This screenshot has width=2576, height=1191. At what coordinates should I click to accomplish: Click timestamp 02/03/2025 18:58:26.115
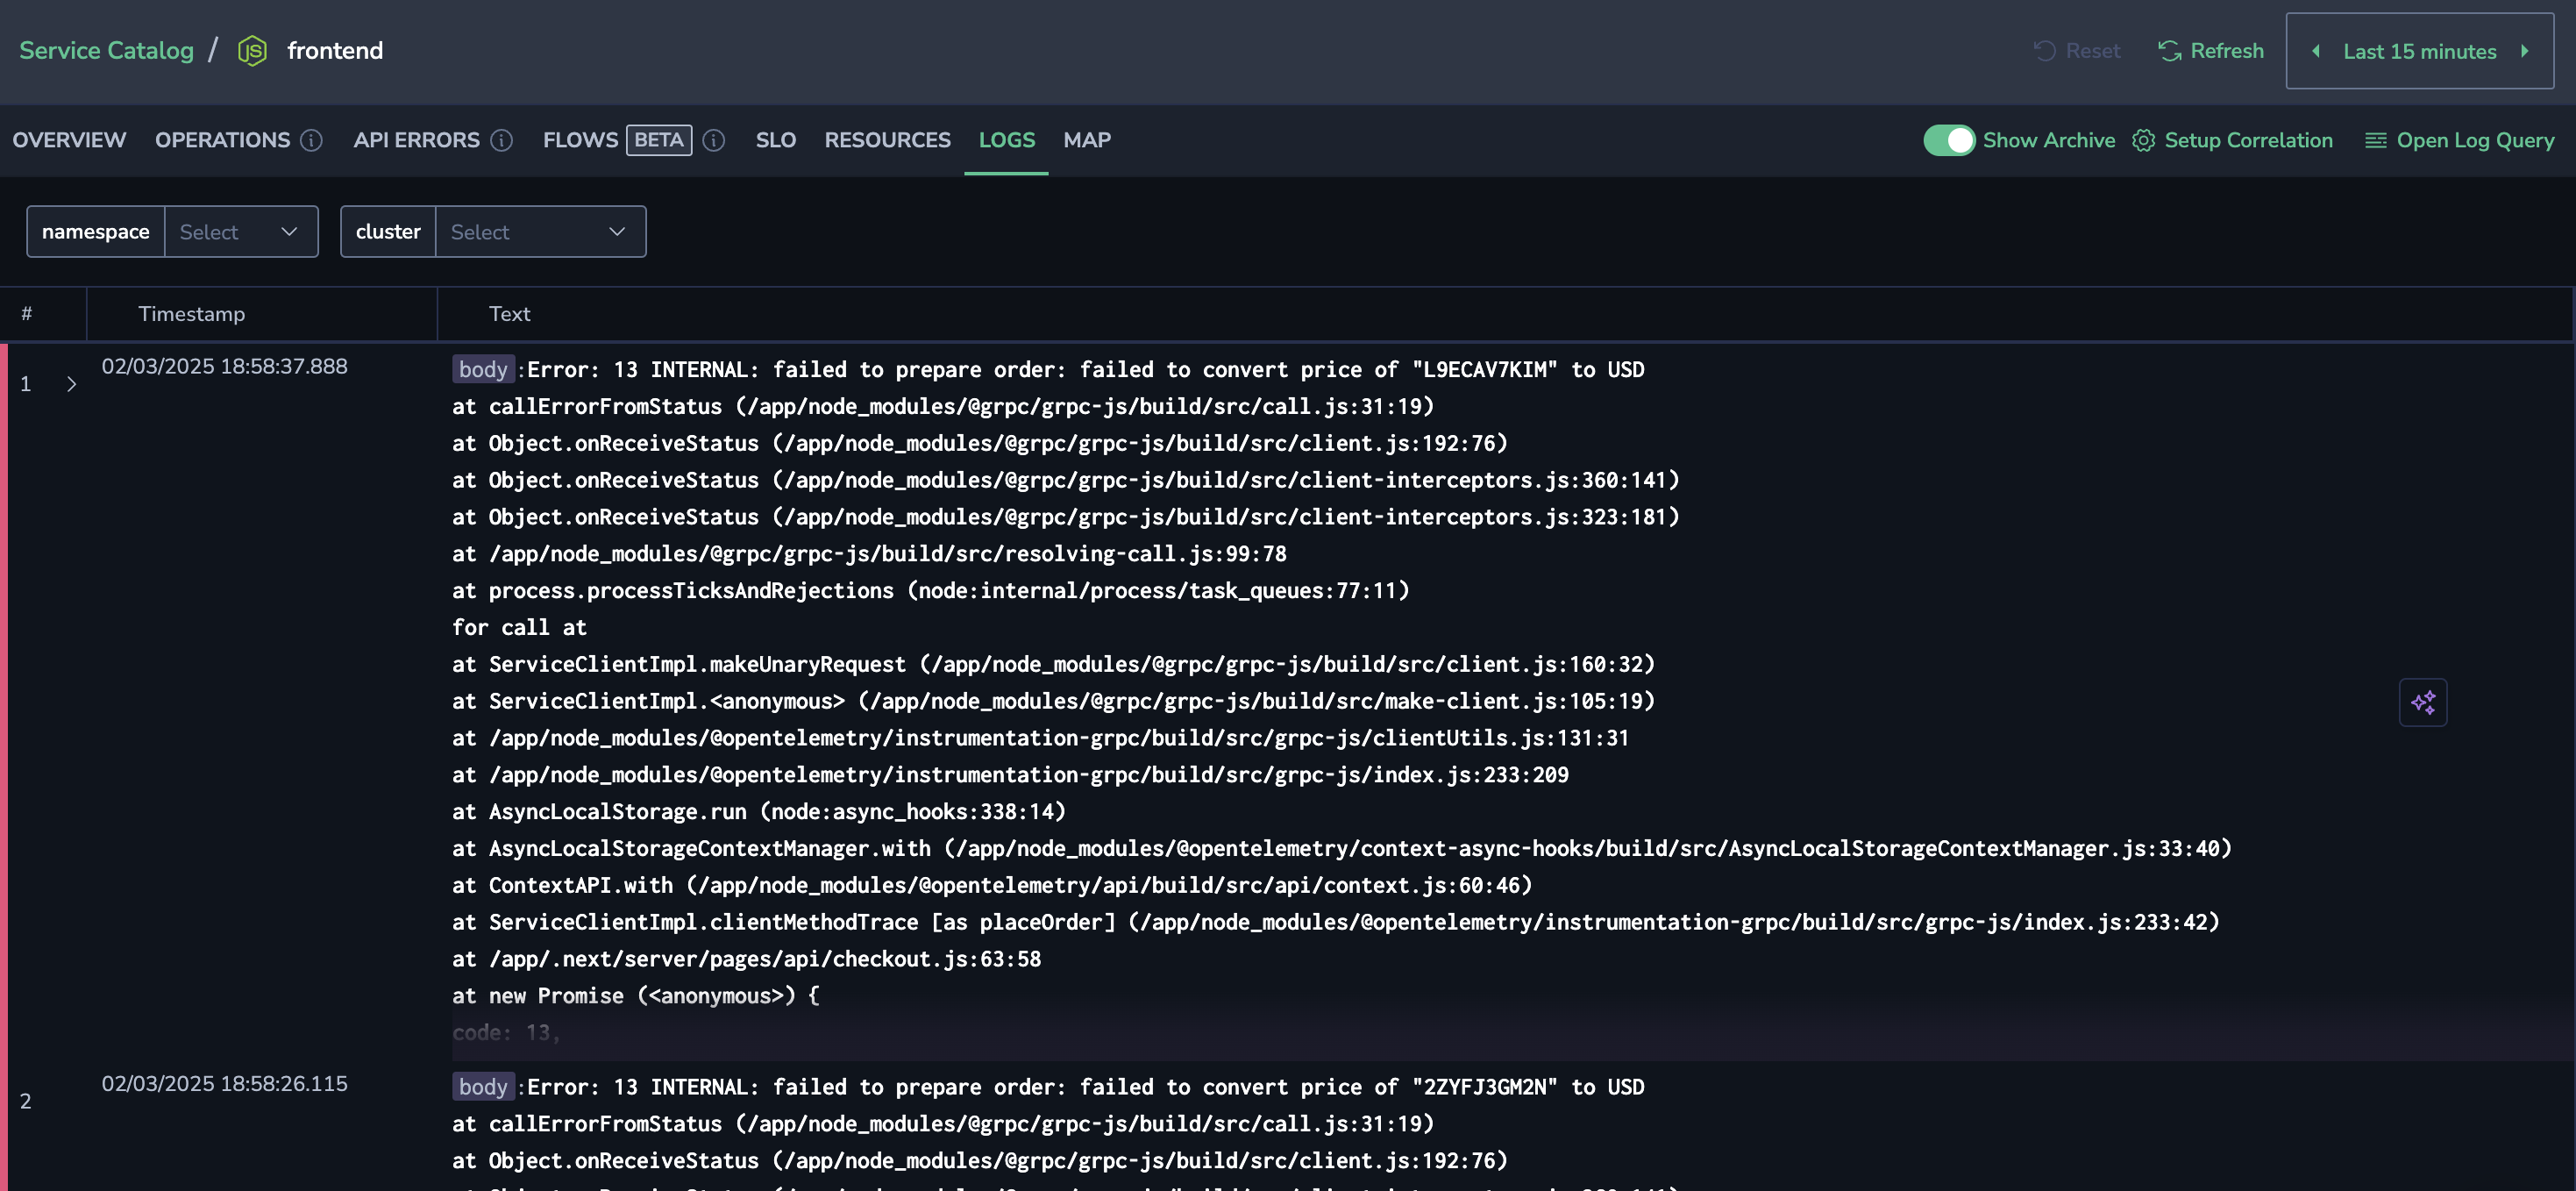point(225,1084)
